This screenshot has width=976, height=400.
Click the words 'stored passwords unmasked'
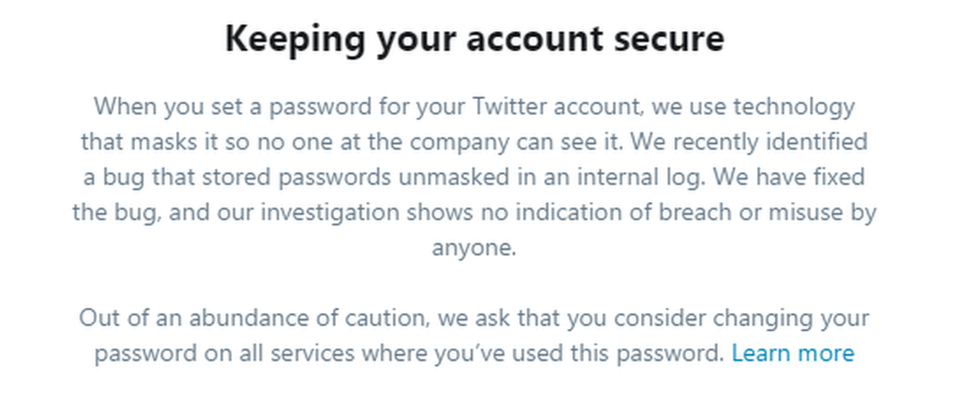(350, 178)
